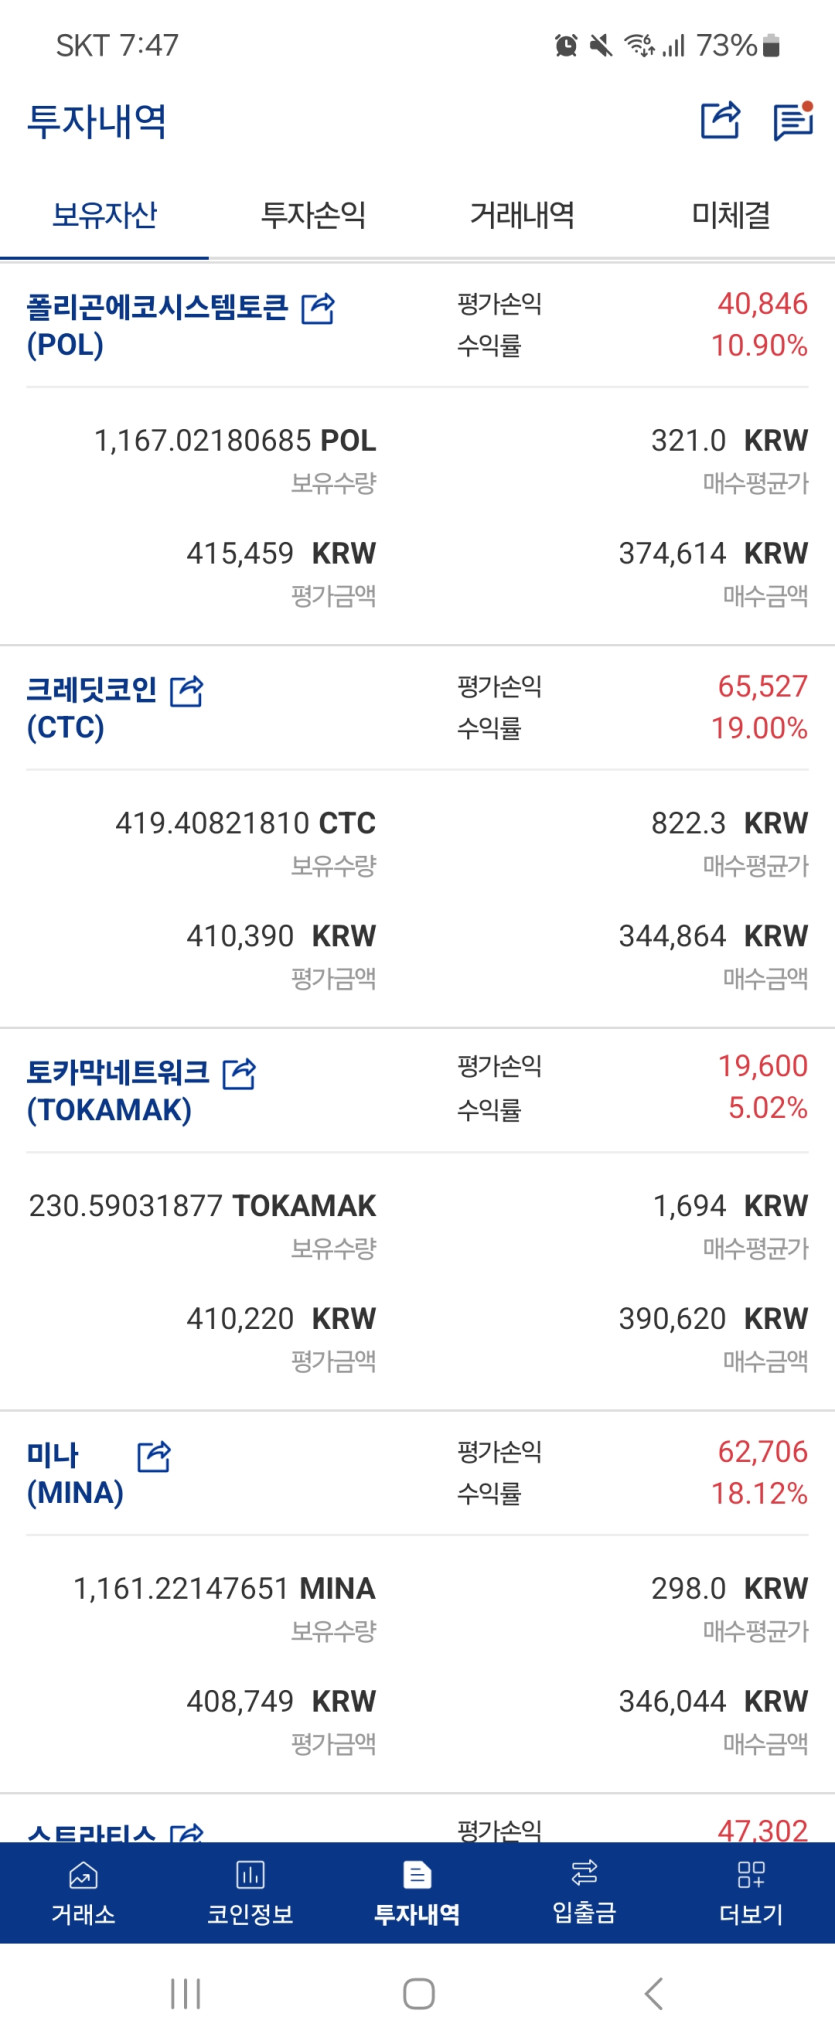Select 입출금 in the bottom navigation
This screenshot has height=2041, width=835.
[584, 1893]
